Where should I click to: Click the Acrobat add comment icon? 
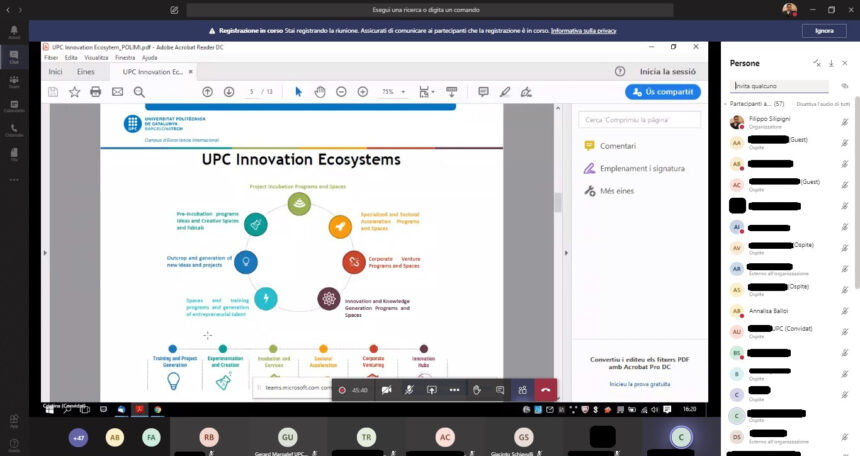pos(483,92)
